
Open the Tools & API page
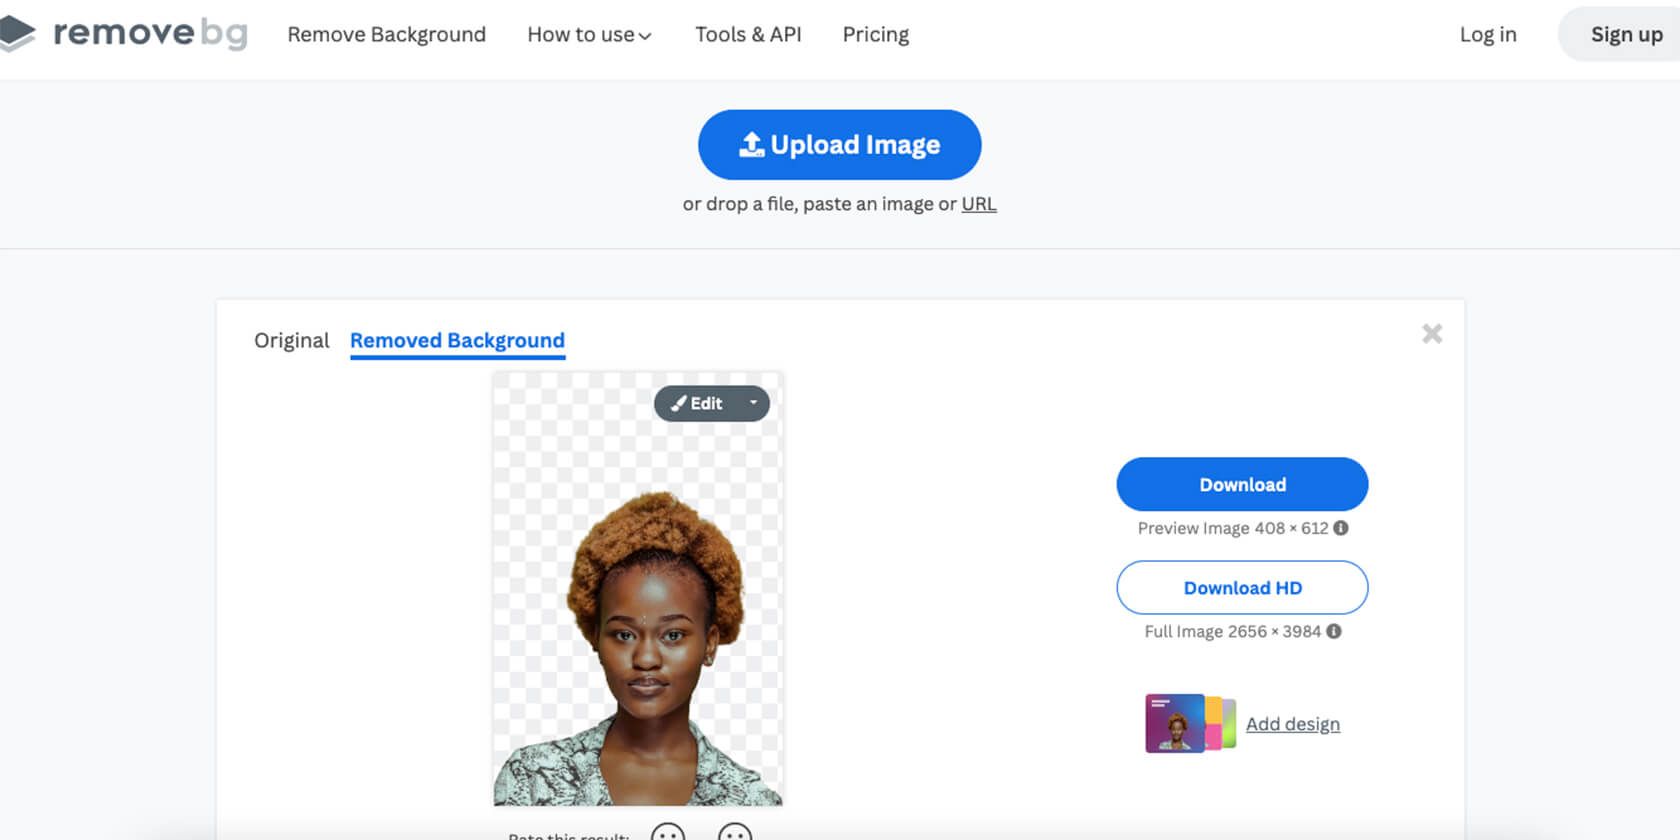coord(748,34)
